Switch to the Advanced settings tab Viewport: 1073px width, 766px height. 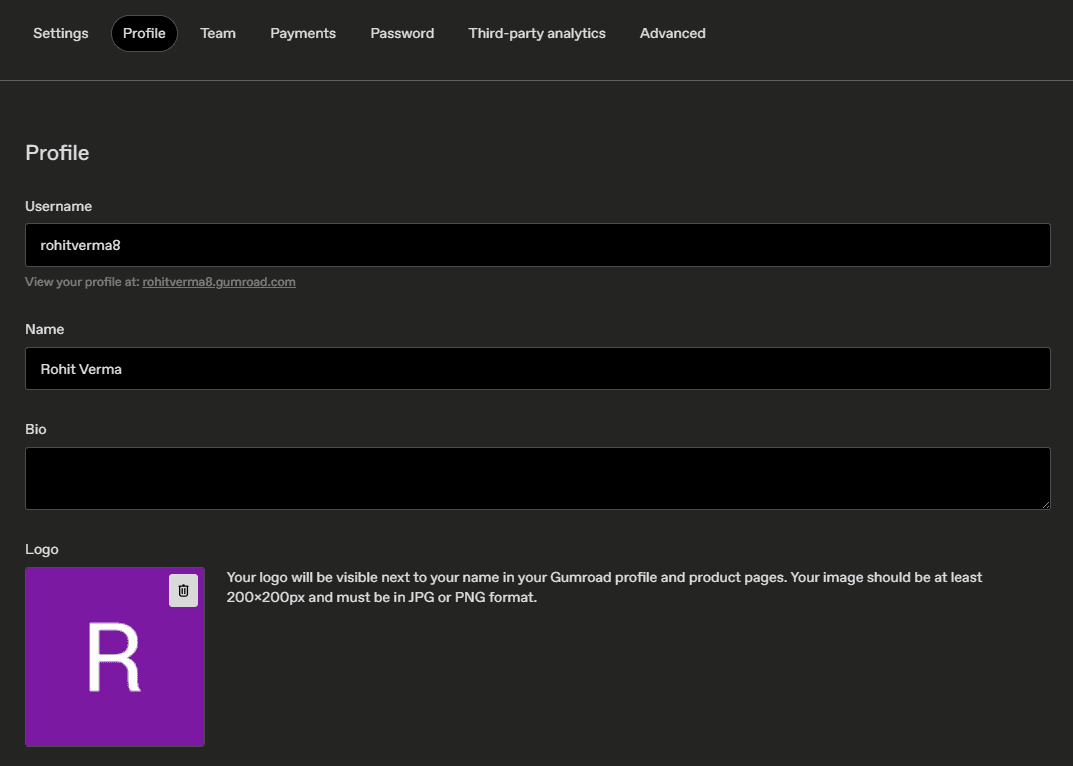tap(672, 33)
